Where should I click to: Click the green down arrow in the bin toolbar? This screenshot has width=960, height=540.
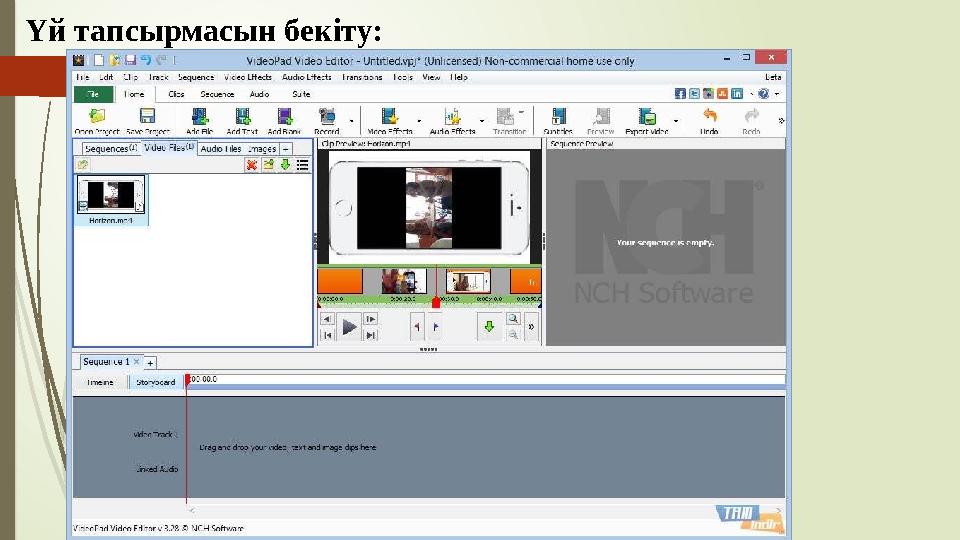[x=285, y=165]
